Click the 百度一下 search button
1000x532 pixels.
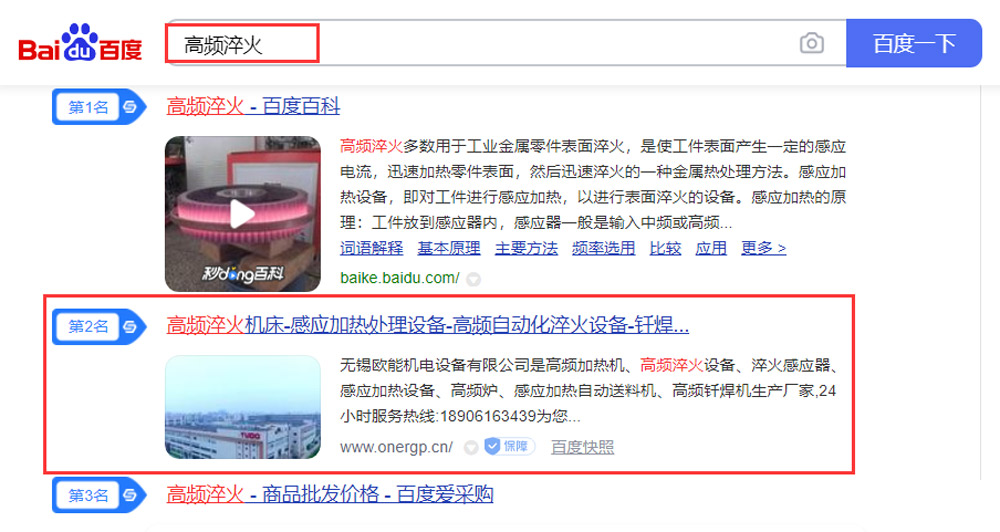point(914,43)
